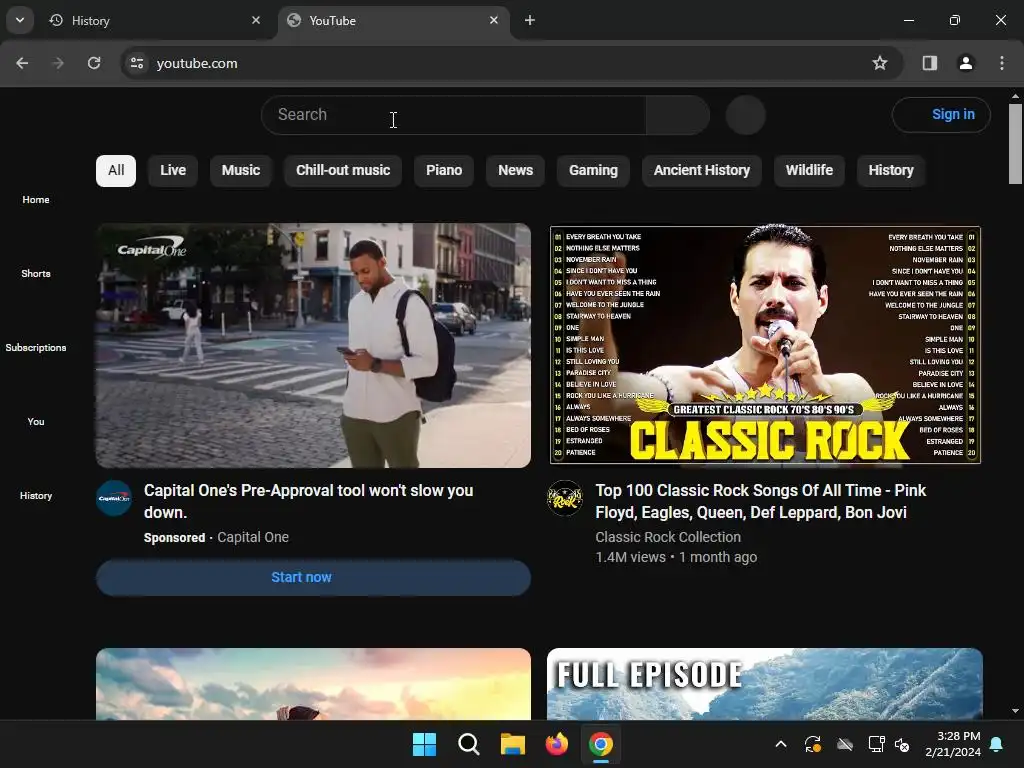Open Top 100 Classic Rock Songs title
1024x768 pixels.
[x=760, y=502]
